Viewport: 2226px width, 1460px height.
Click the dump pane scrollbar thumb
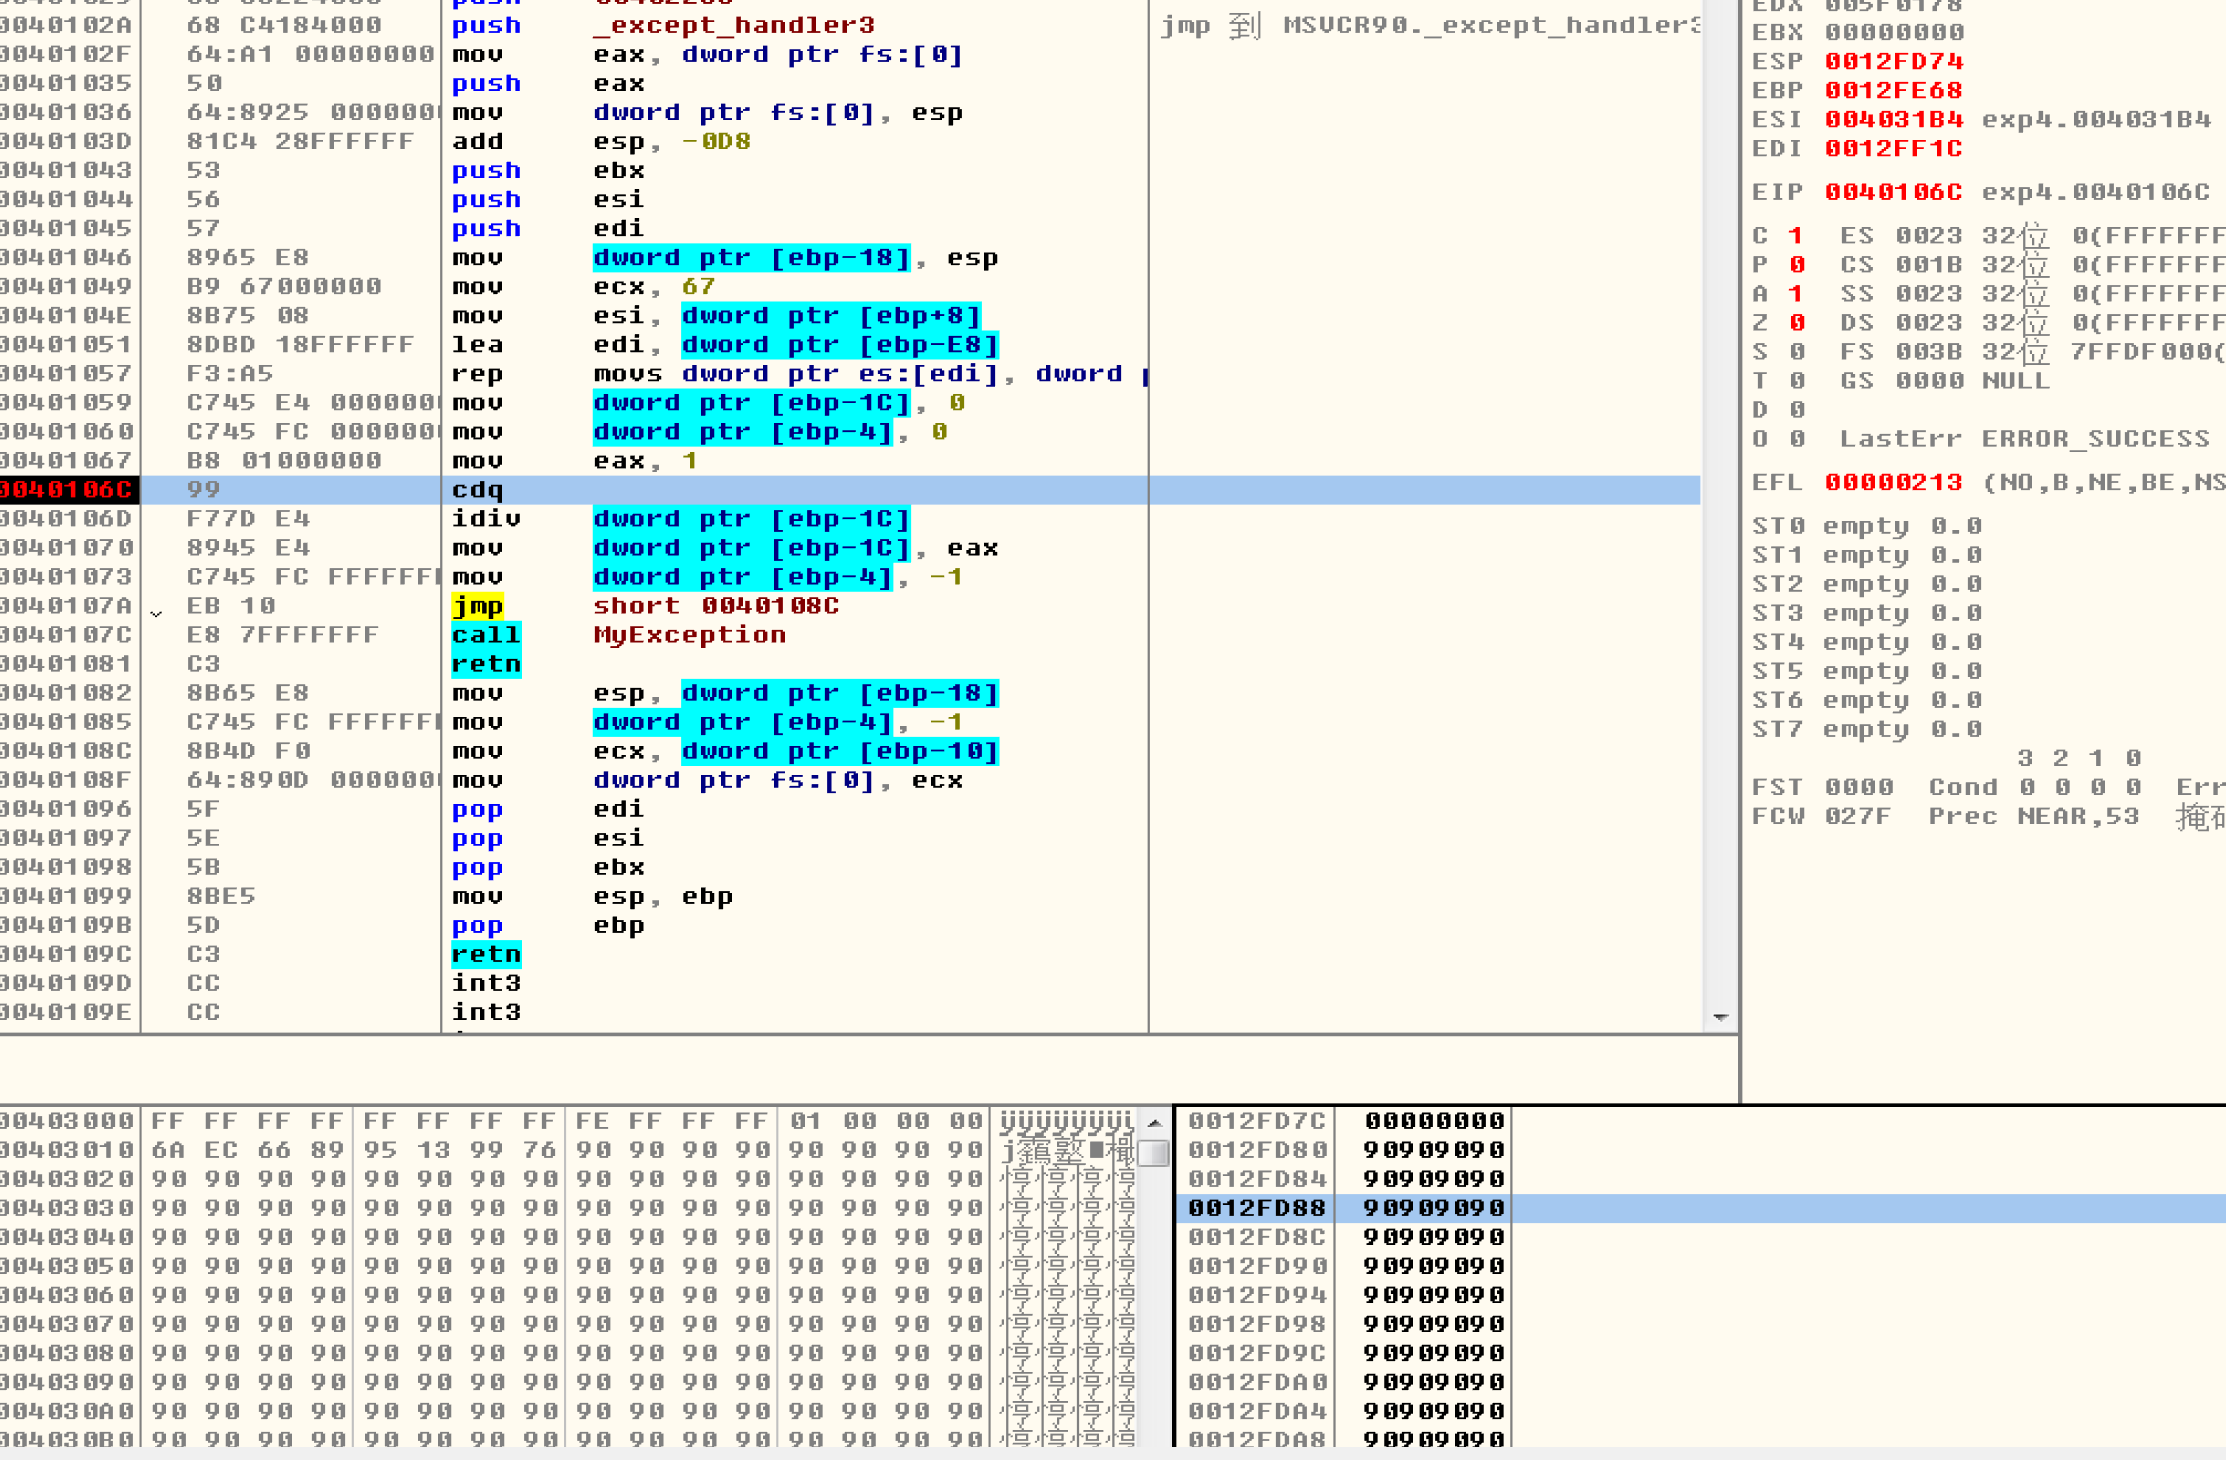click(1154, 1153)
